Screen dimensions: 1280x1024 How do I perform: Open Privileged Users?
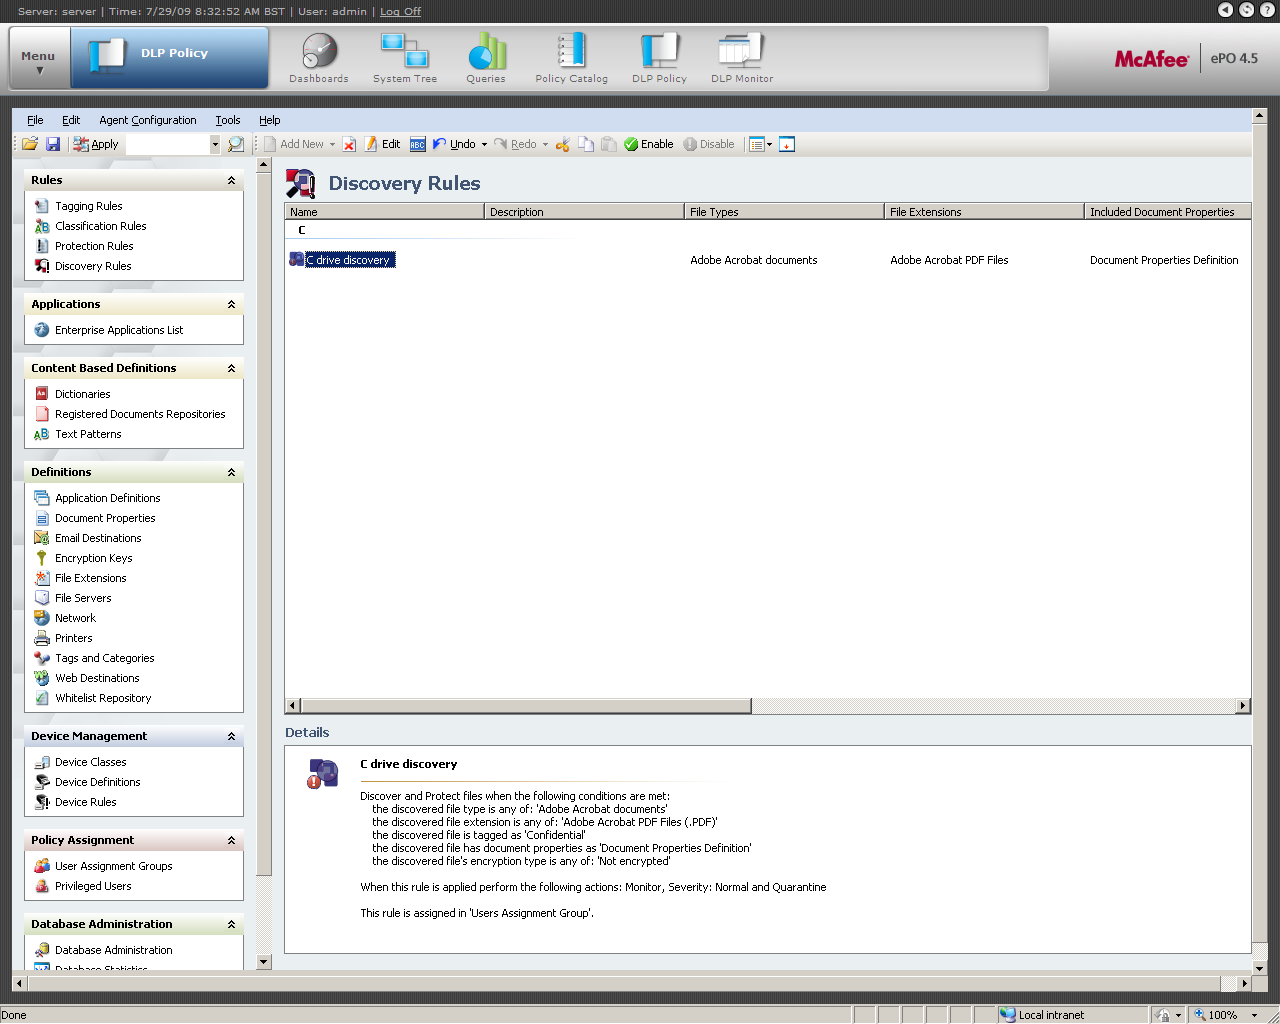(93, 886)
